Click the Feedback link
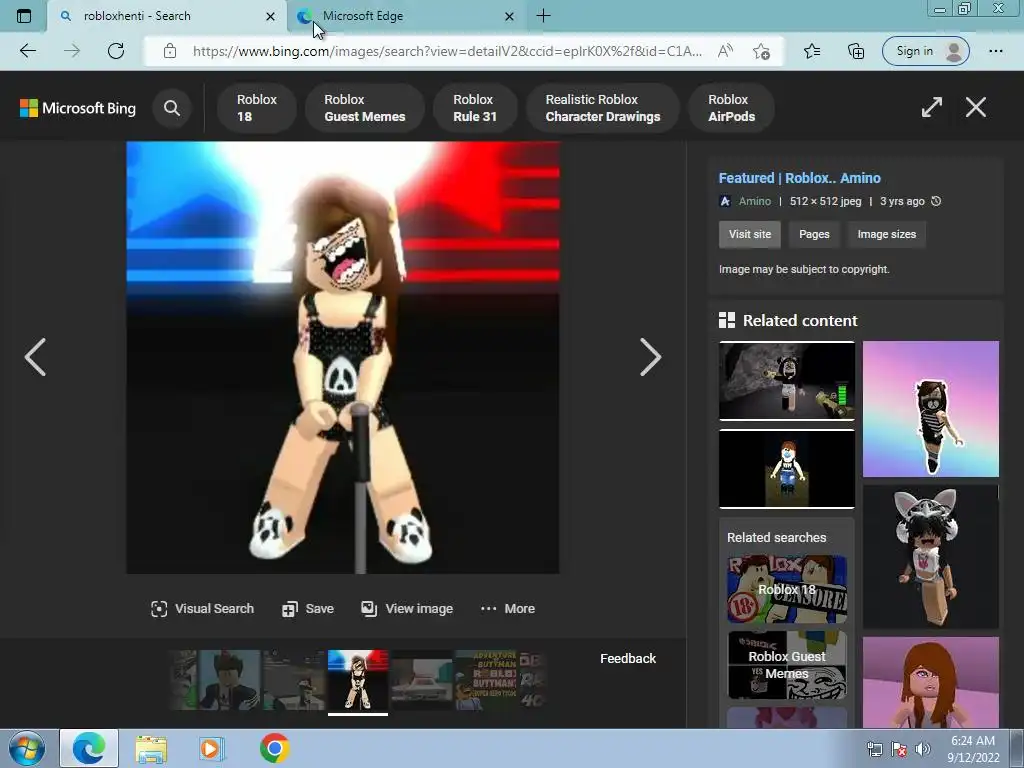The height and width of the screenshot is (768, 1024). point(628,658)
